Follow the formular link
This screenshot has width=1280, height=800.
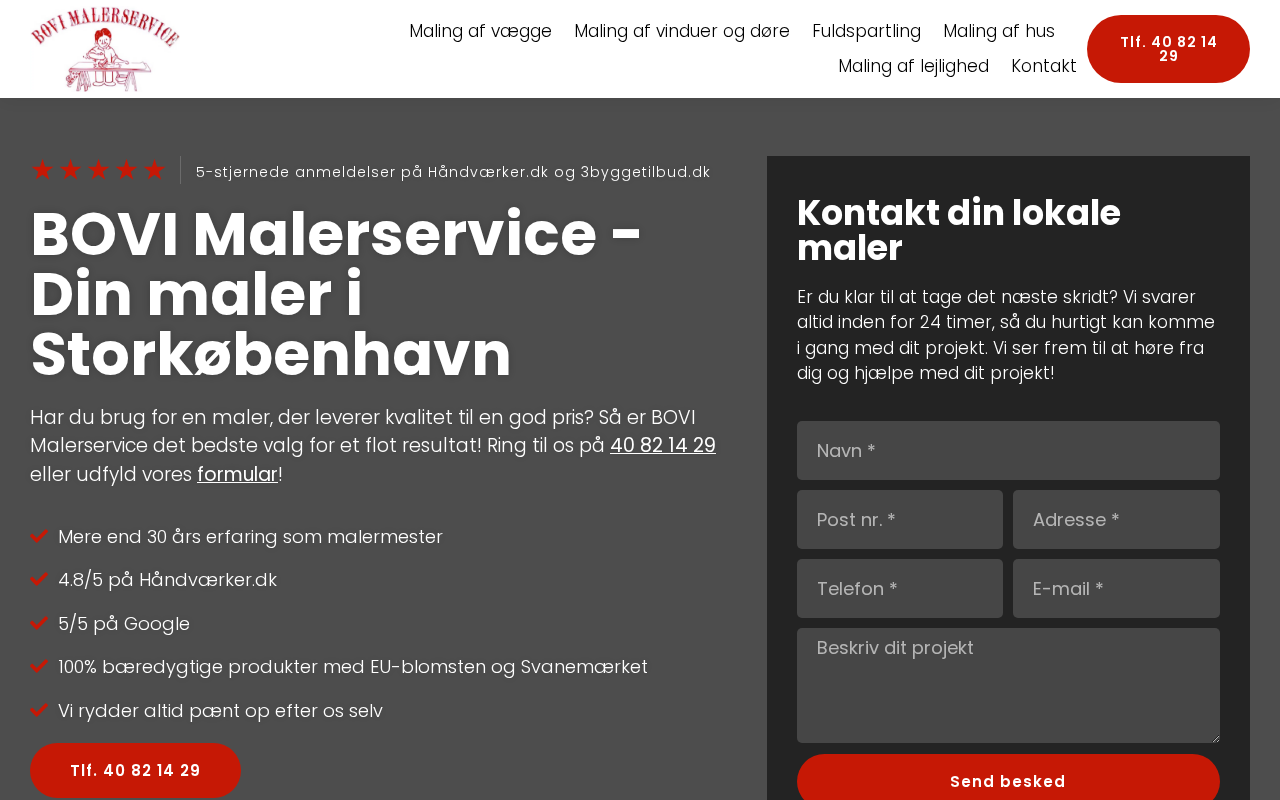[237, 474]
